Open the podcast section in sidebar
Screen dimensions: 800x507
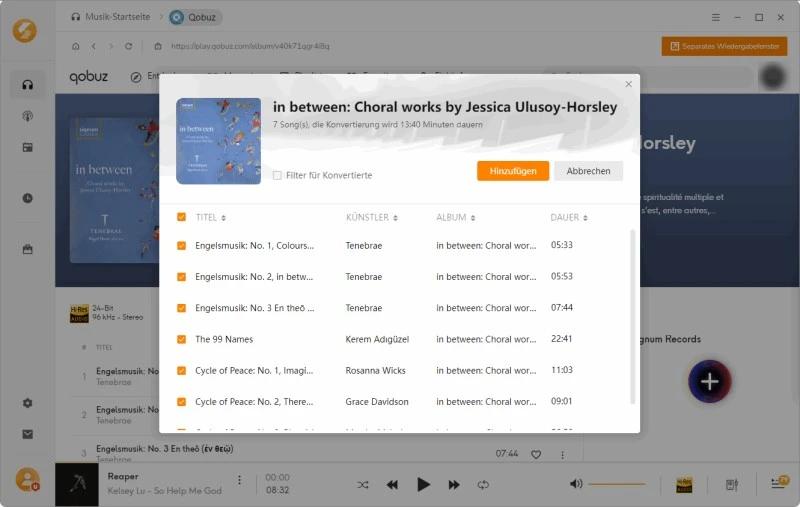point(28,116)
